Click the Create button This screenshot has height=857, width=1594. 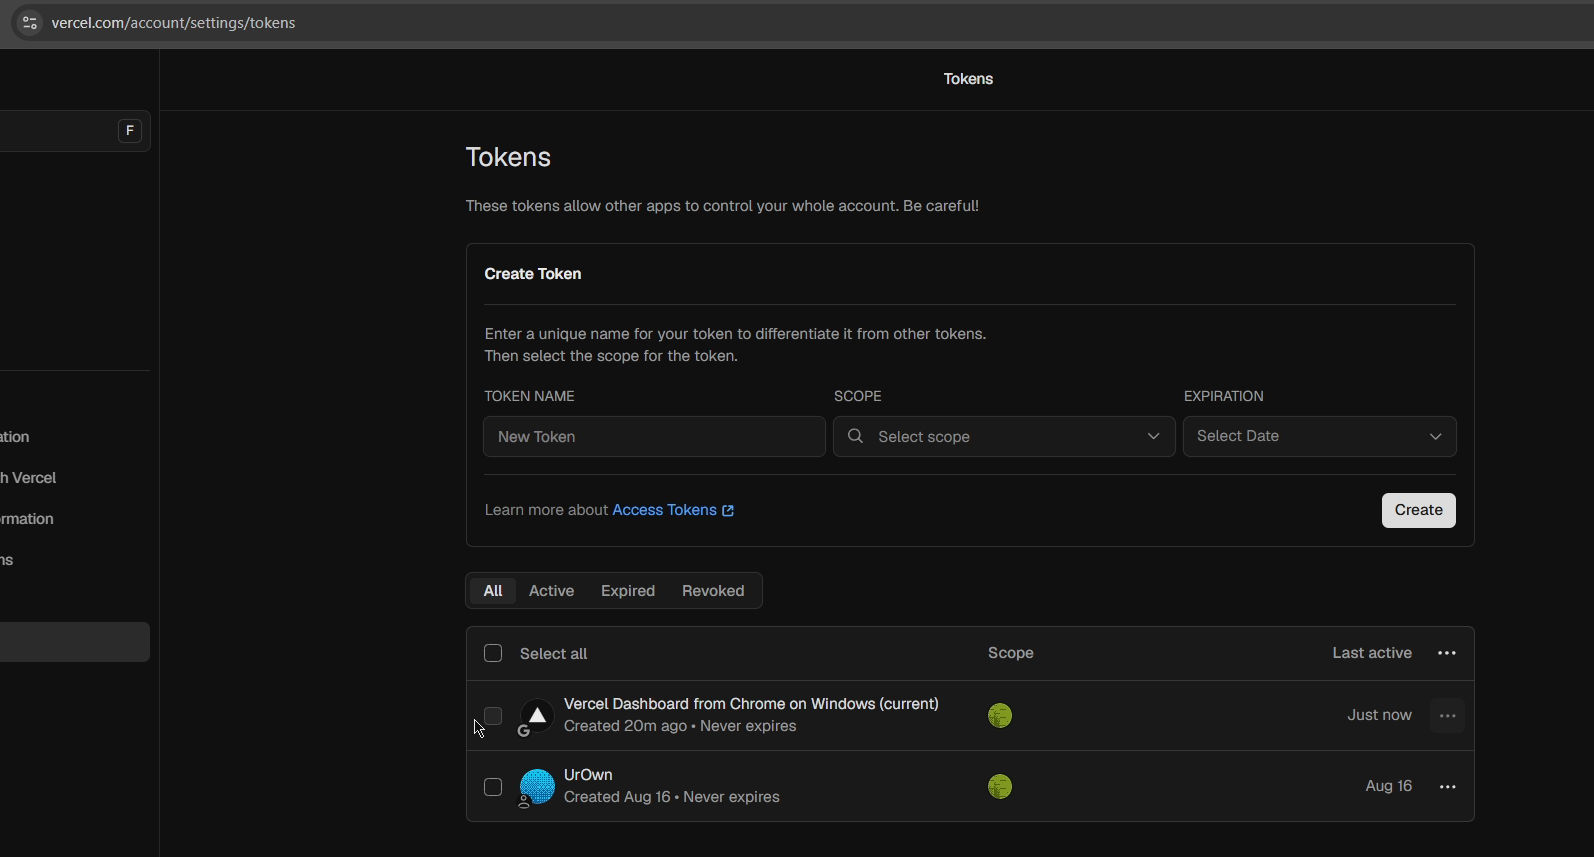coord(1418,510)
